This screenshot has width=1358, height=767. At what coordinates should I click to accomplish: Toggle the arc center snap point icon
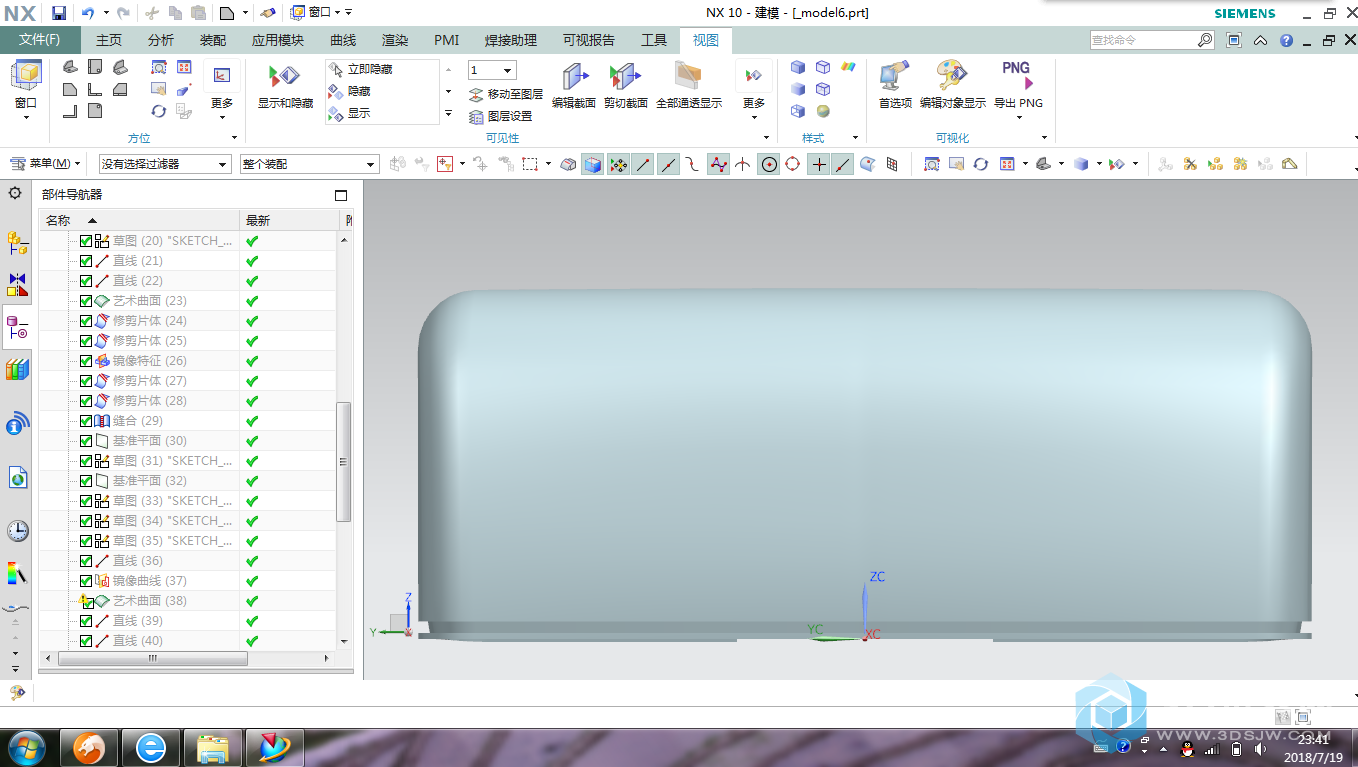point(769,164)
